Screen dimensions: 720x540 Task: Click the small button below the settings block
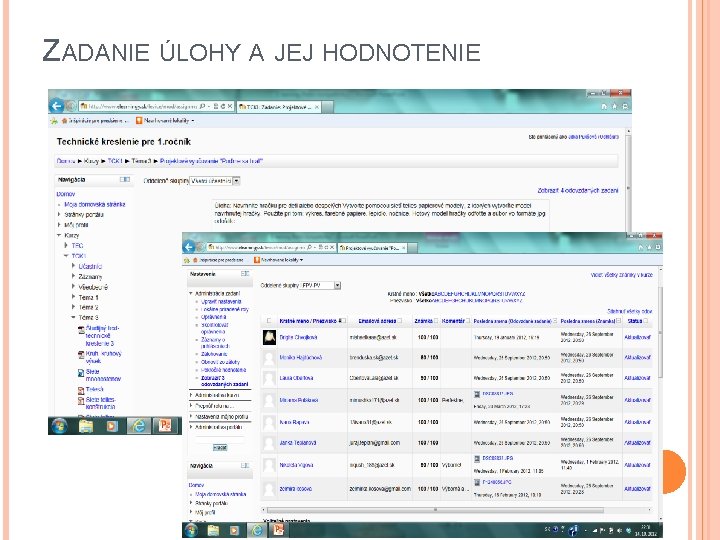coord(220,447)
